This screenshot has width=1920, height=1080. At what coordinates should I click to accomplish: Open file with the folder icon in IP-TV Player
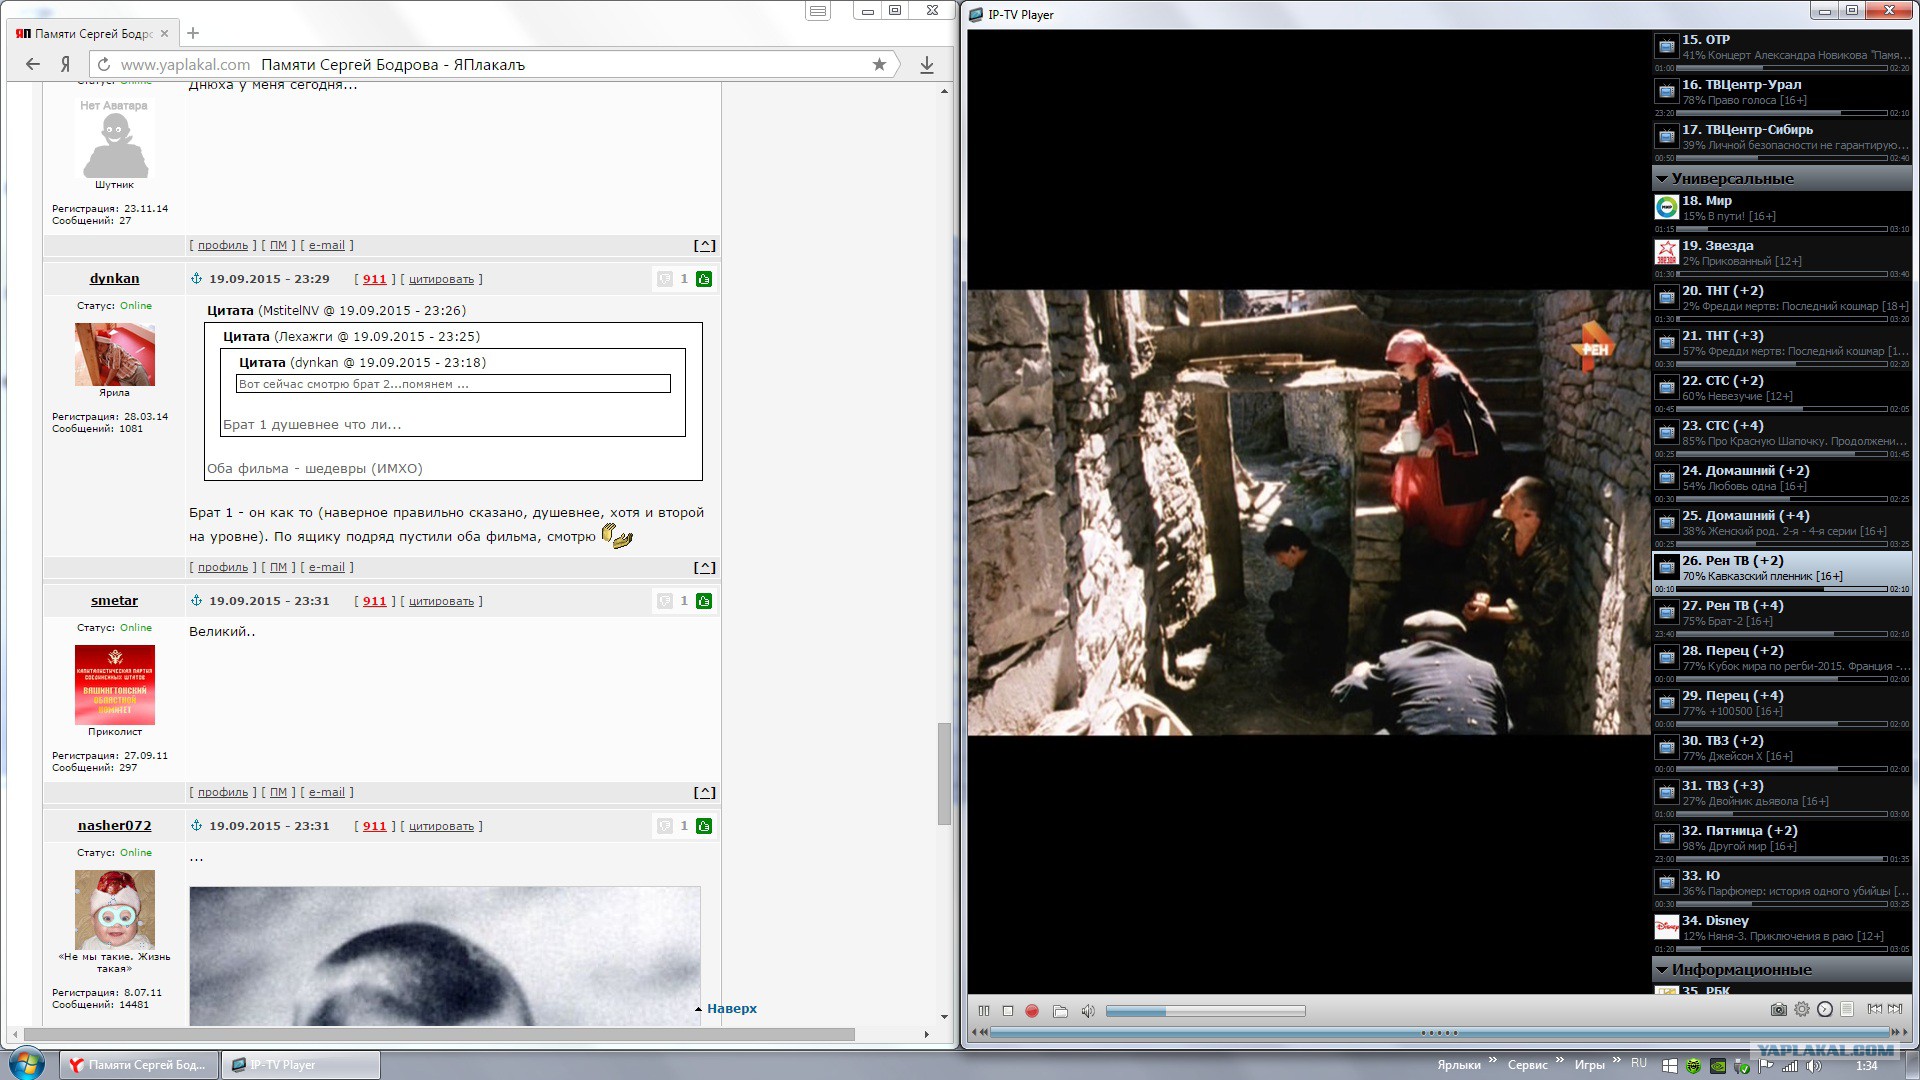coord(1060,1011)
